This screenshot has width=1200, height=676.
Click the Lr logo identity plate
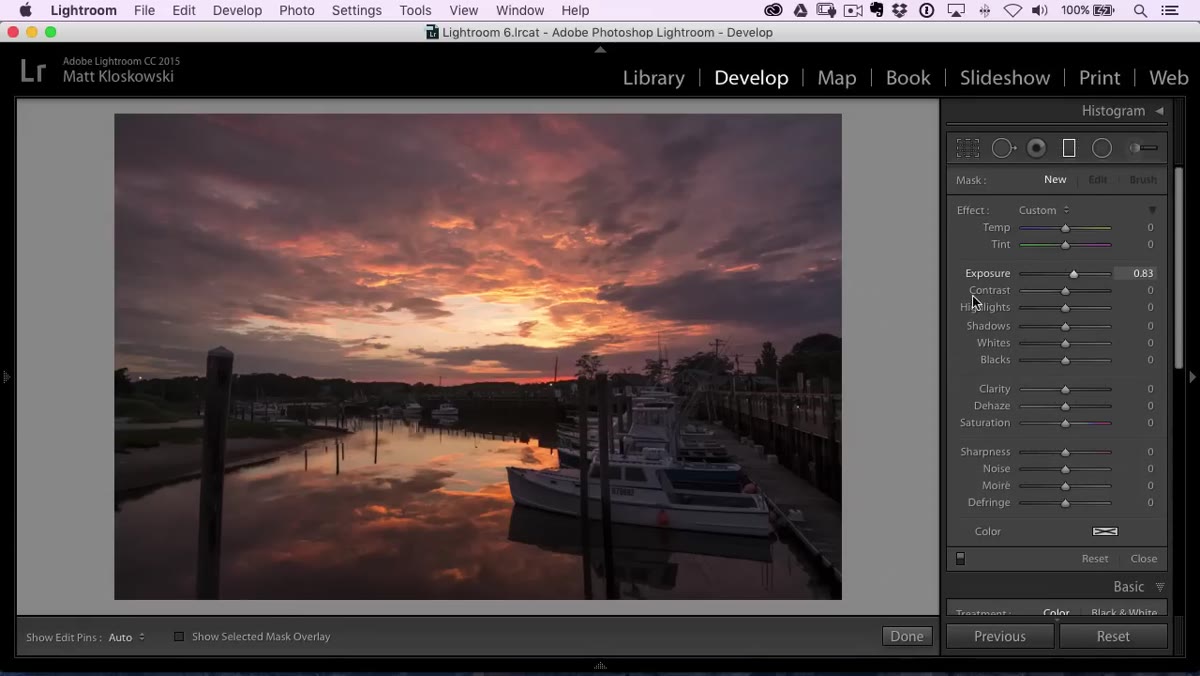pos(33,70)
